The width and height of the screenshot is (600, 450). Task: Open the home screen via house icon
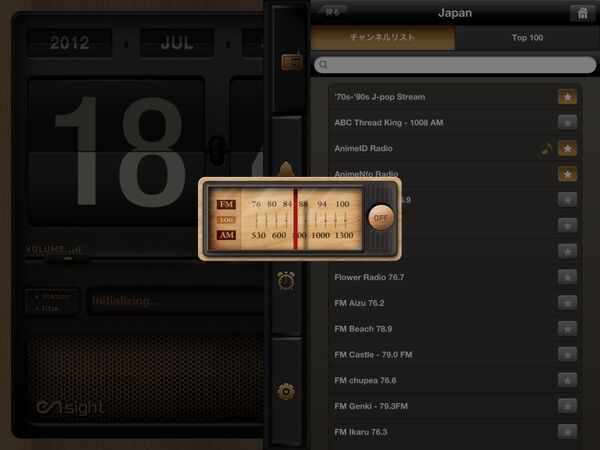(582, 13)
